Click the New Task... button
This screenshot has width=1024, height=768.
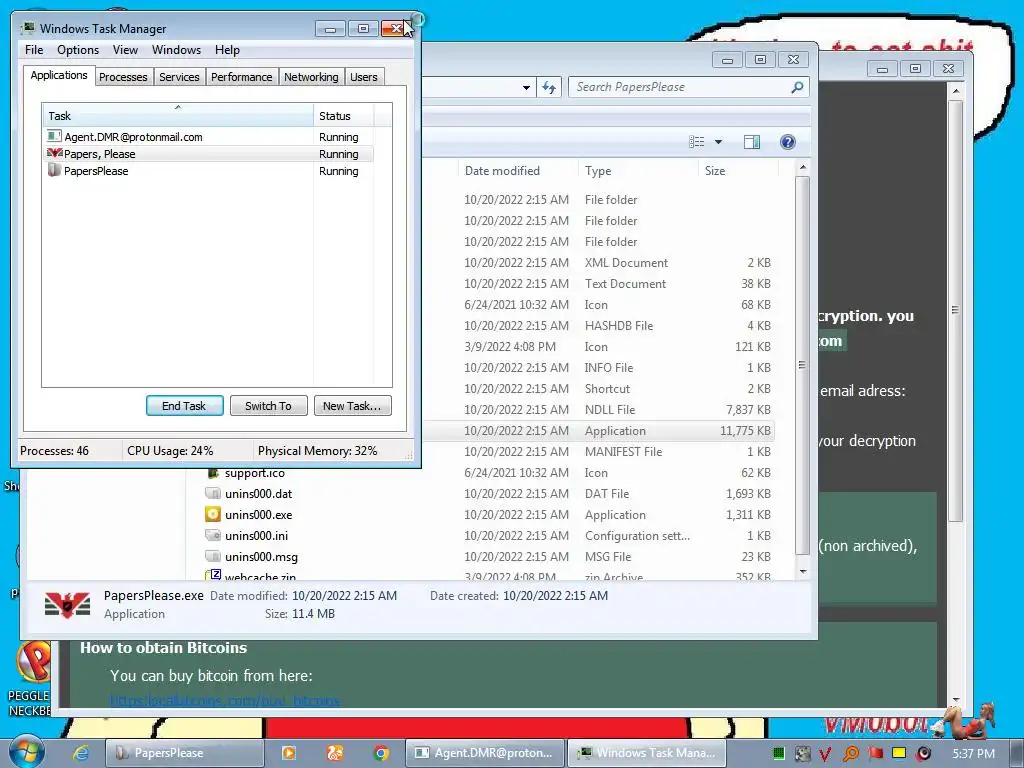352,406
